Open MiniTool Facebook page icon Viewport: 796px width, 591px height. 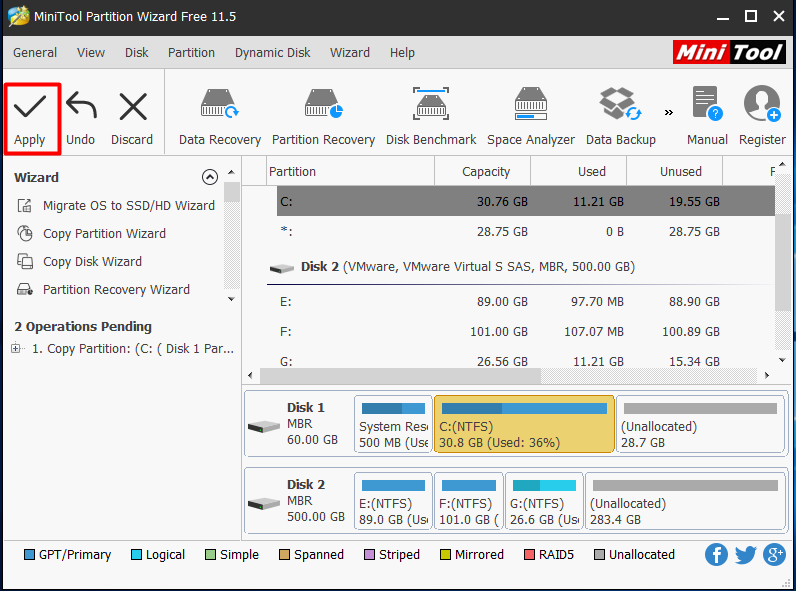click(716, 554)
